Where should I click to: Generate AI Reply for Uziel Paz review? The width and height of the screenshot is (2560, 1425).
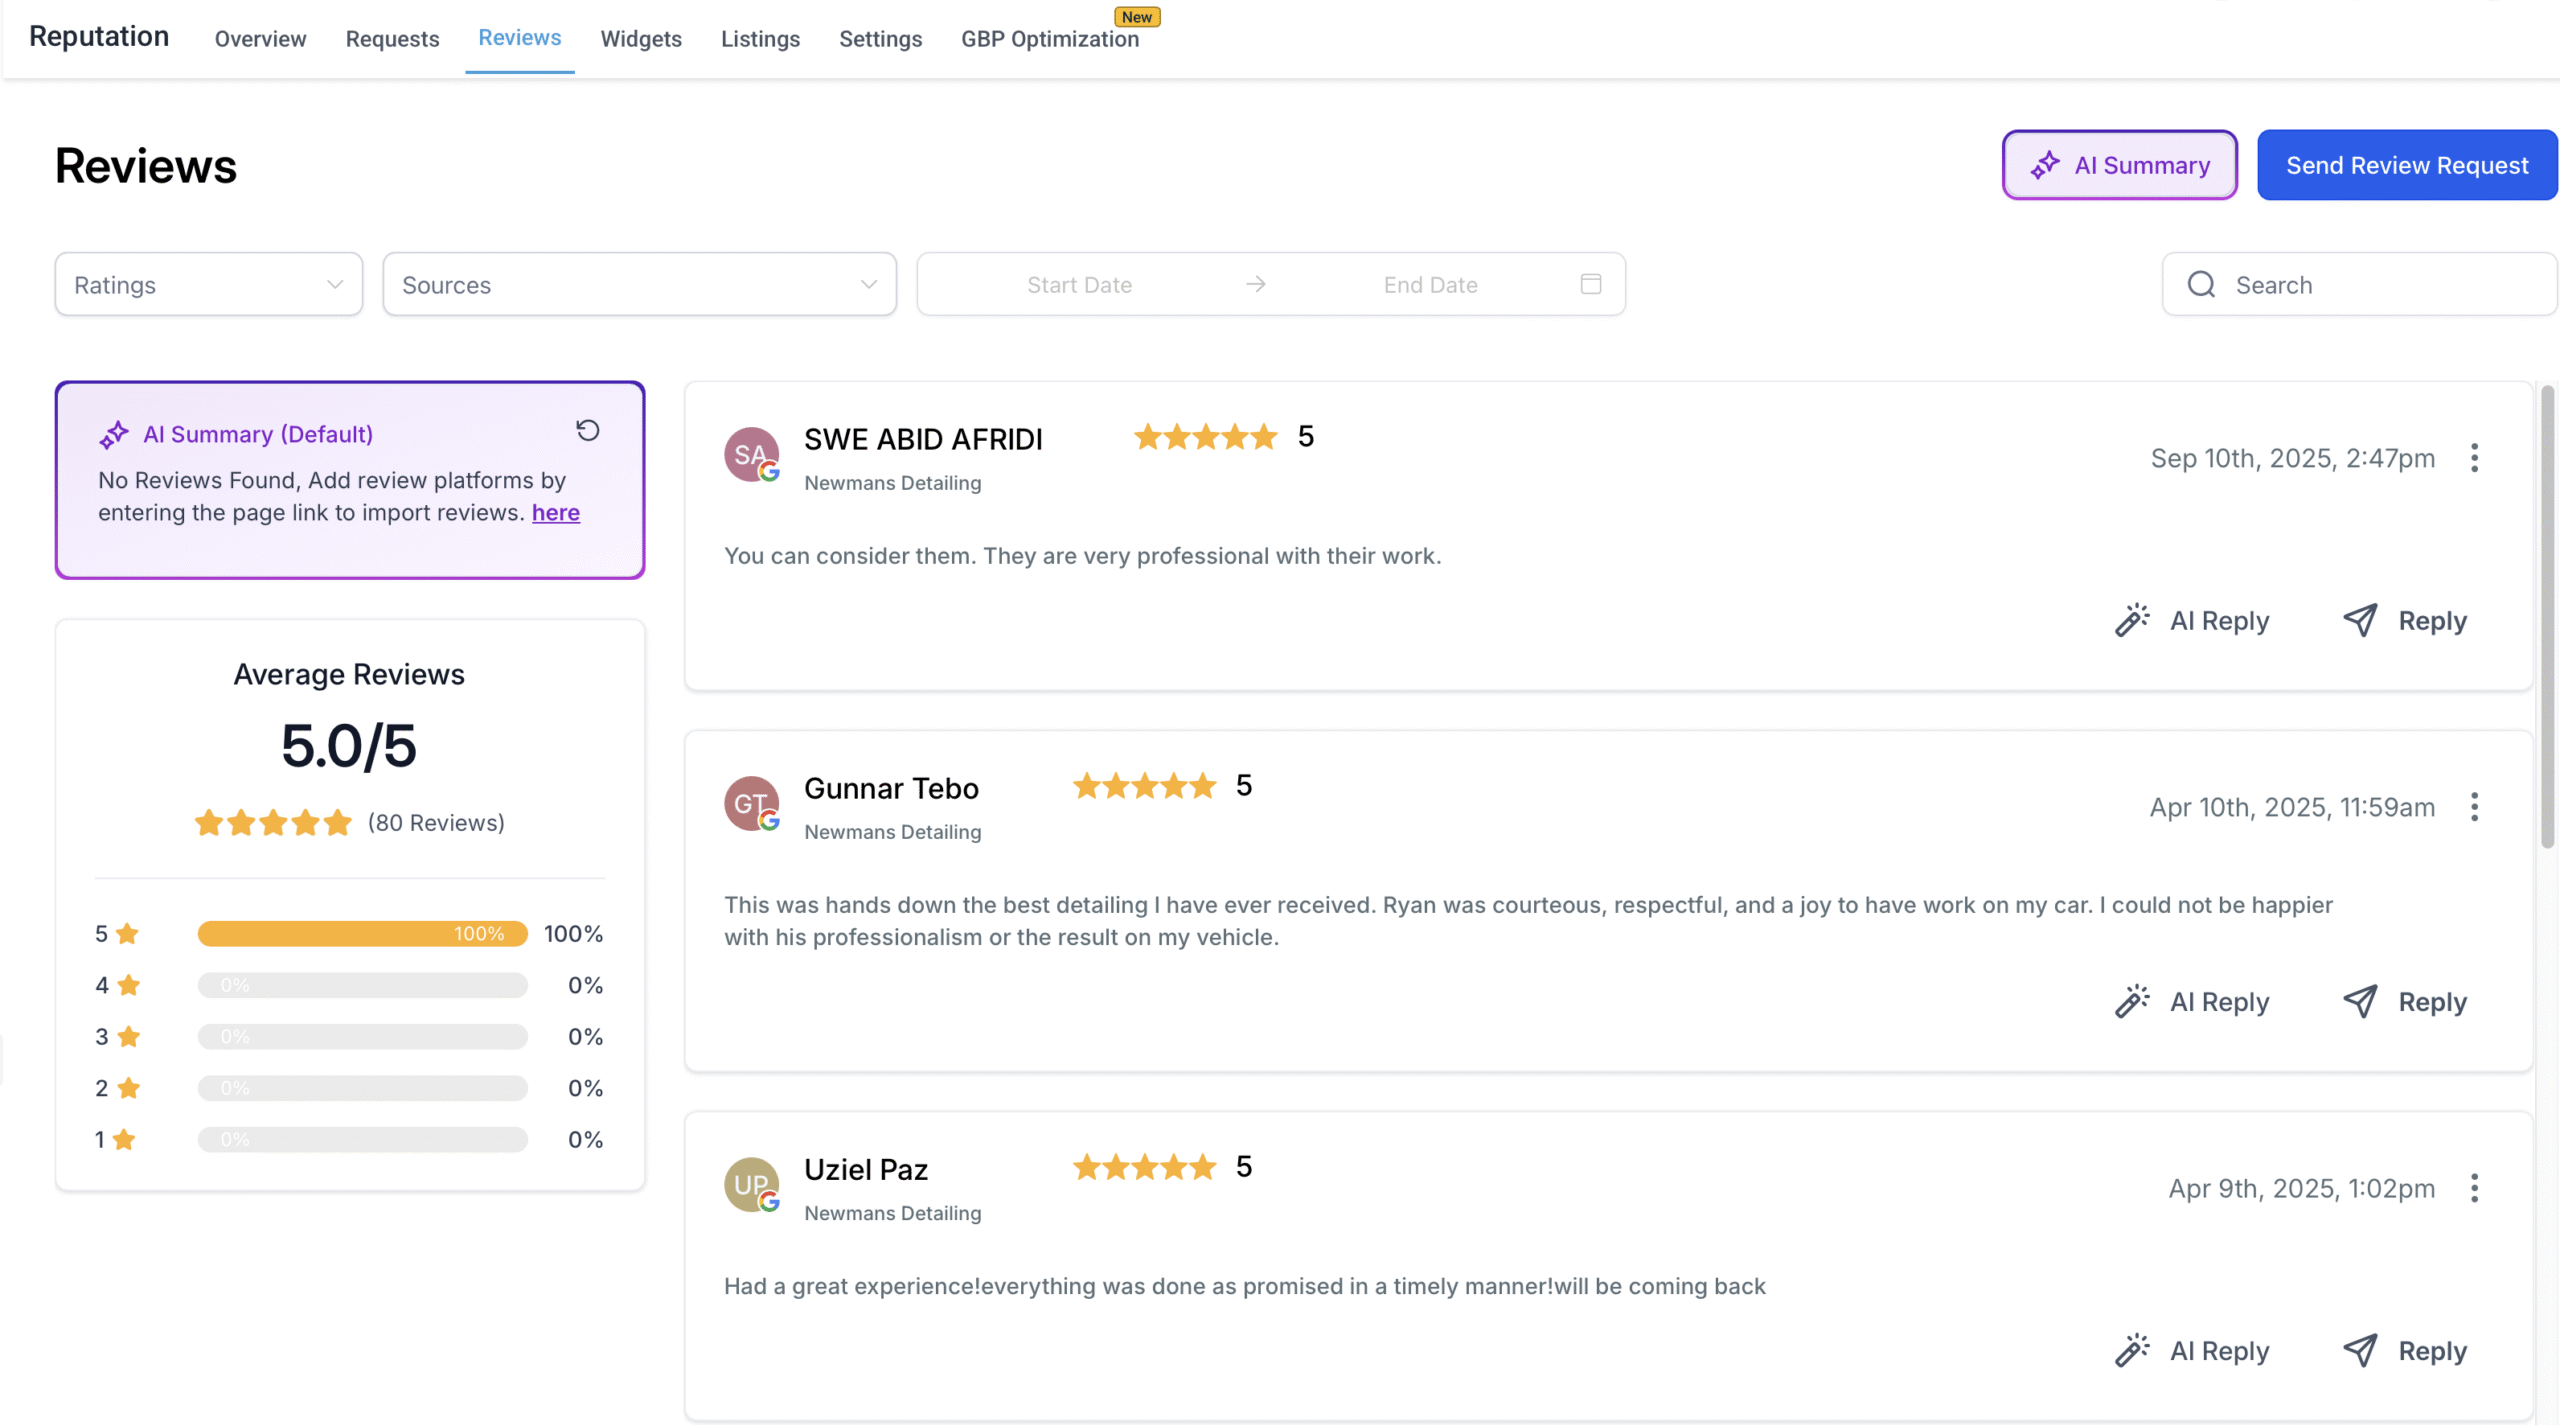pyautogui.click(x=2193, y=1351)
